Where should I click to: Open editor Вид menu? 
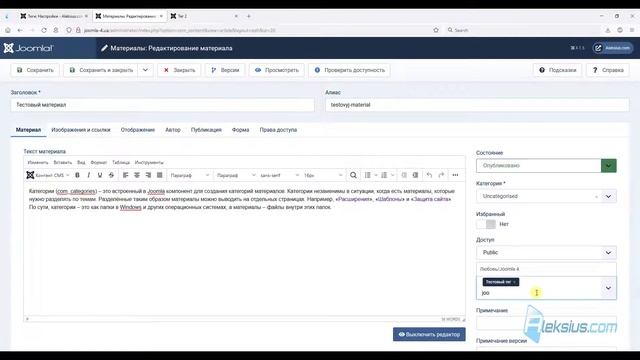(81, 162)
